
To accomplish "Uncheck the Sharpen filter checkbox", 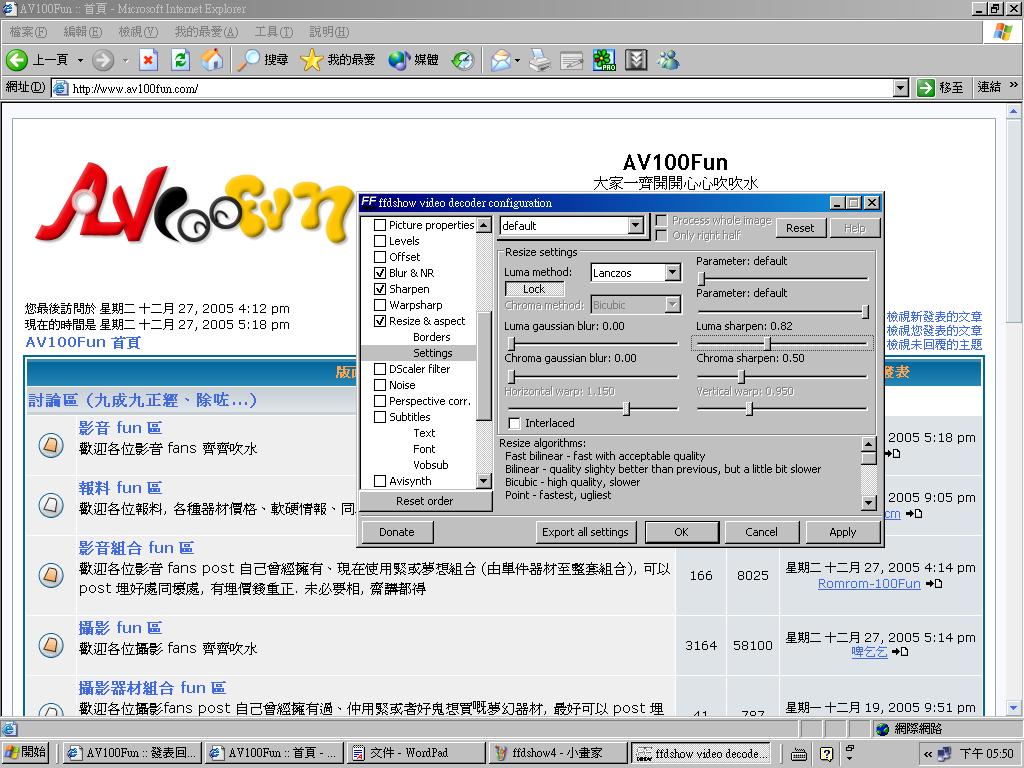I will [x=380, y=289].
